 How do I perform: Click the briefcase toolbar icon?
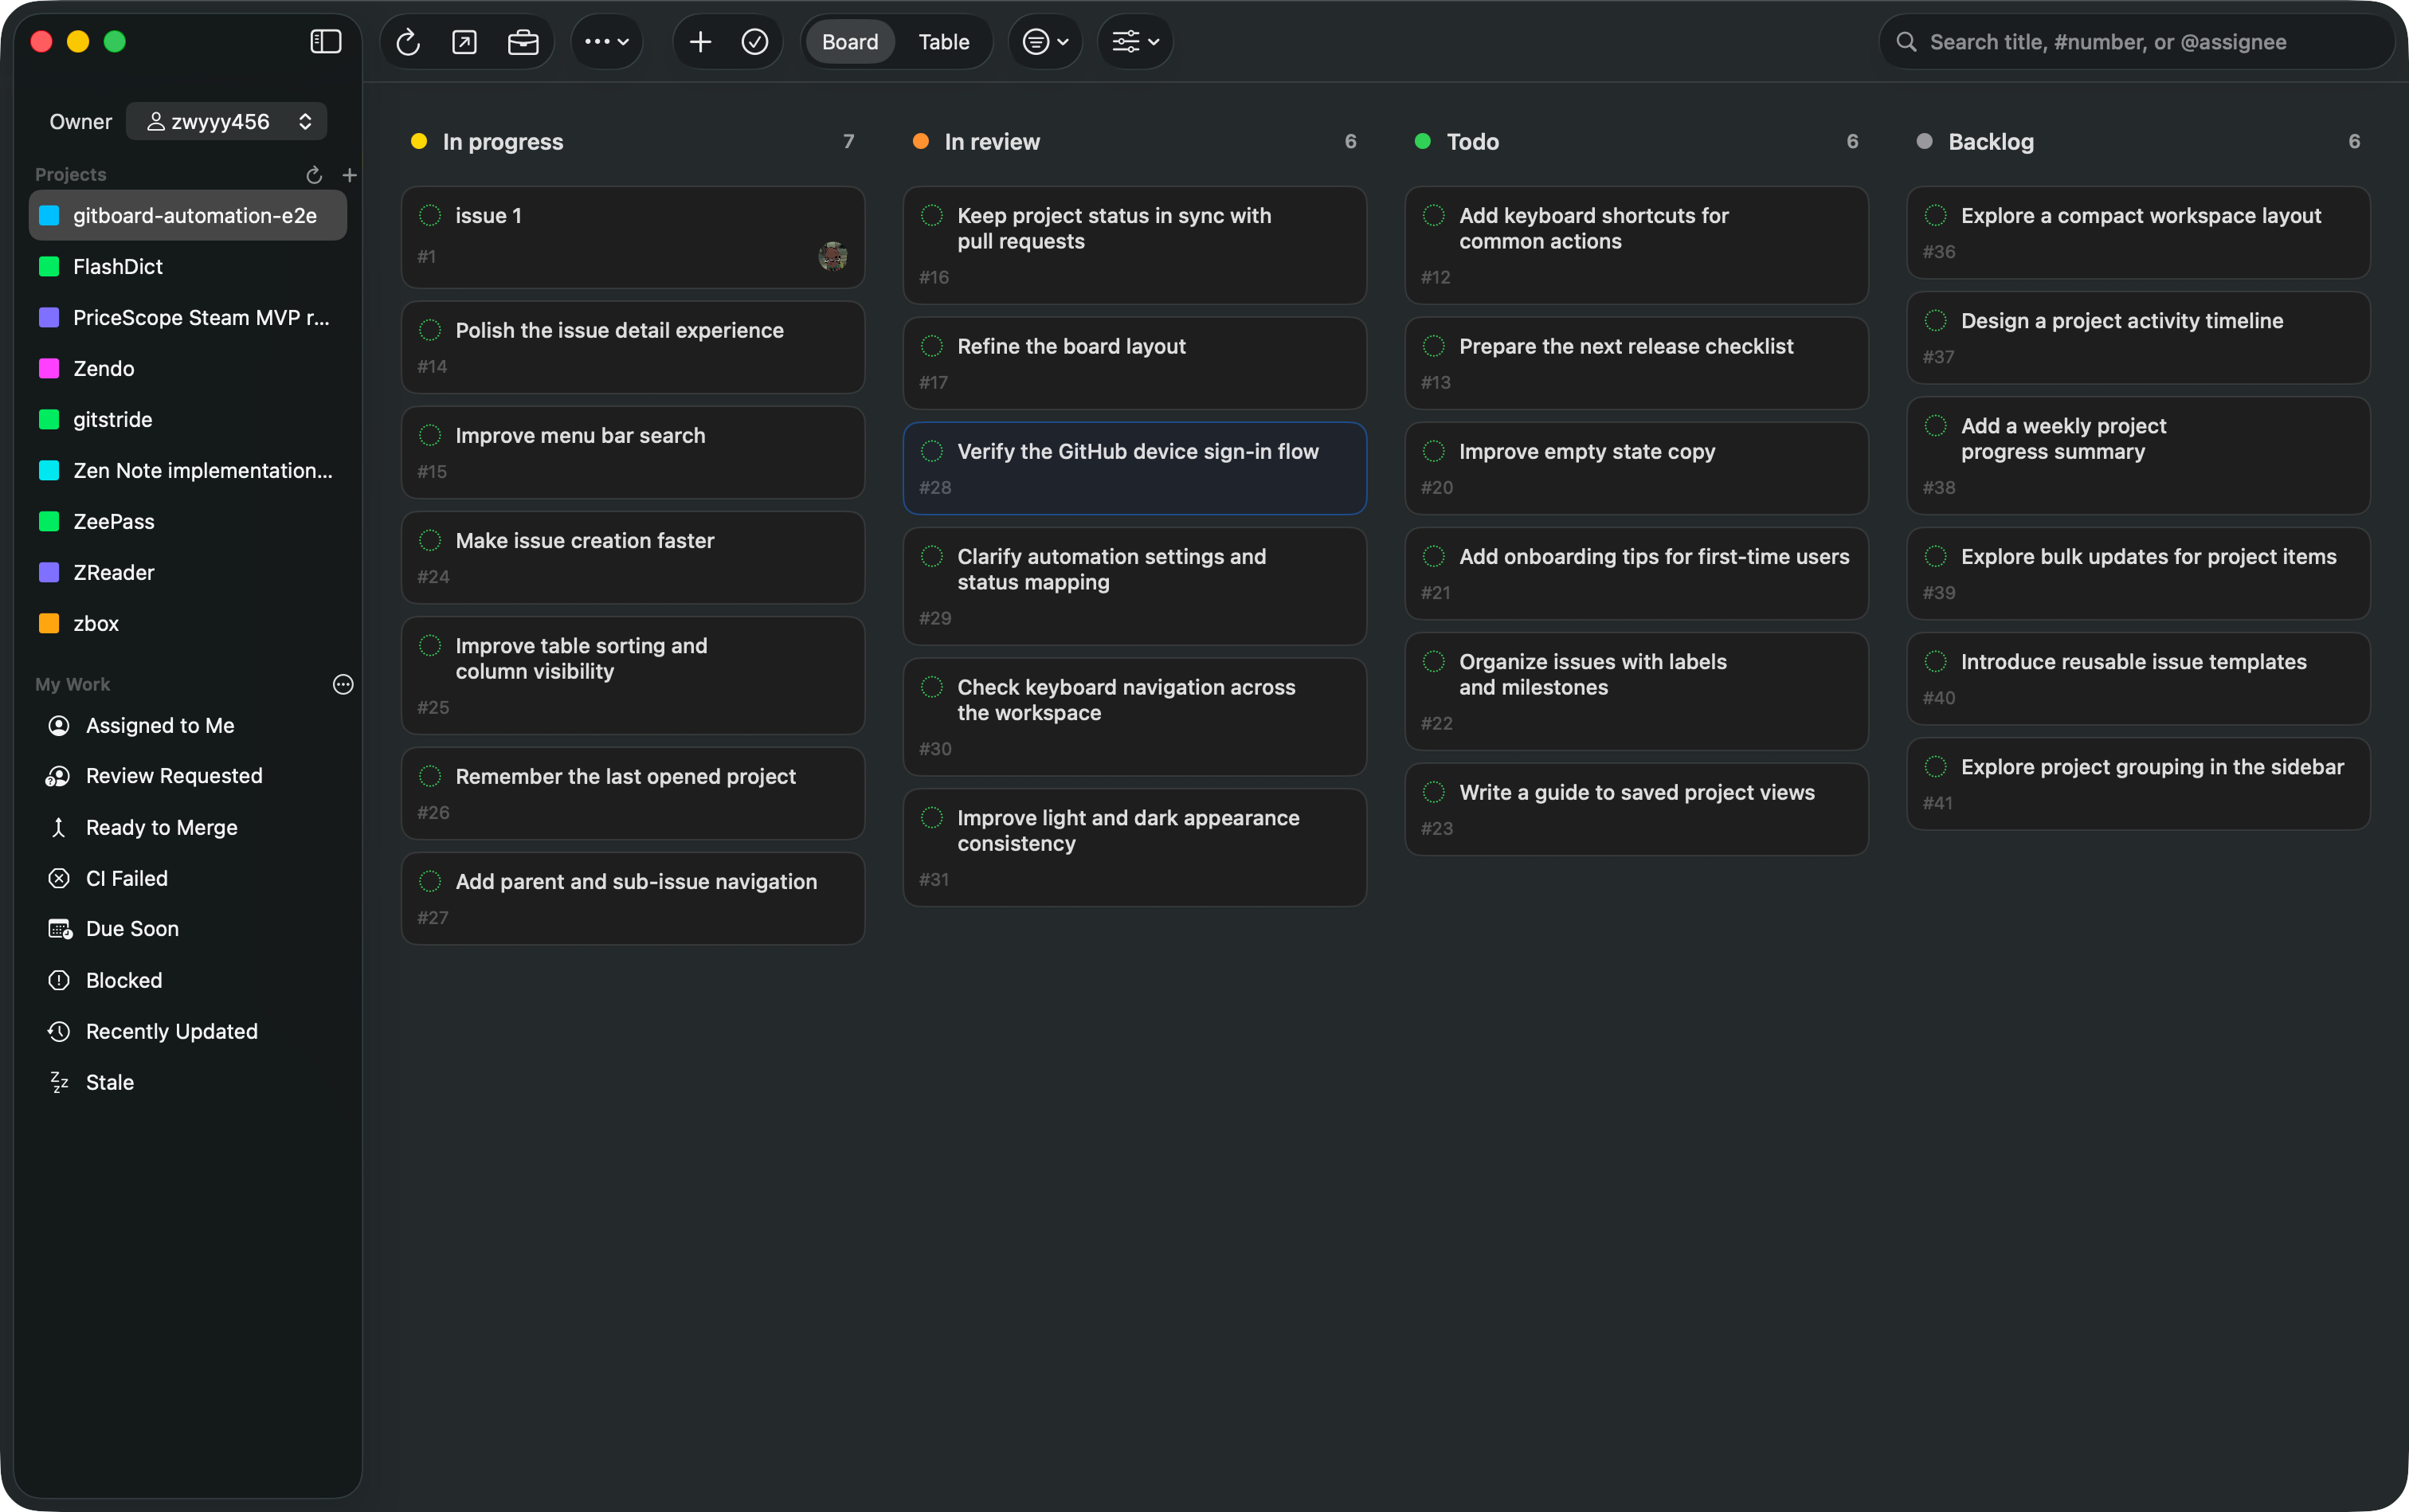pyautogui.click(x=523, y=42)
